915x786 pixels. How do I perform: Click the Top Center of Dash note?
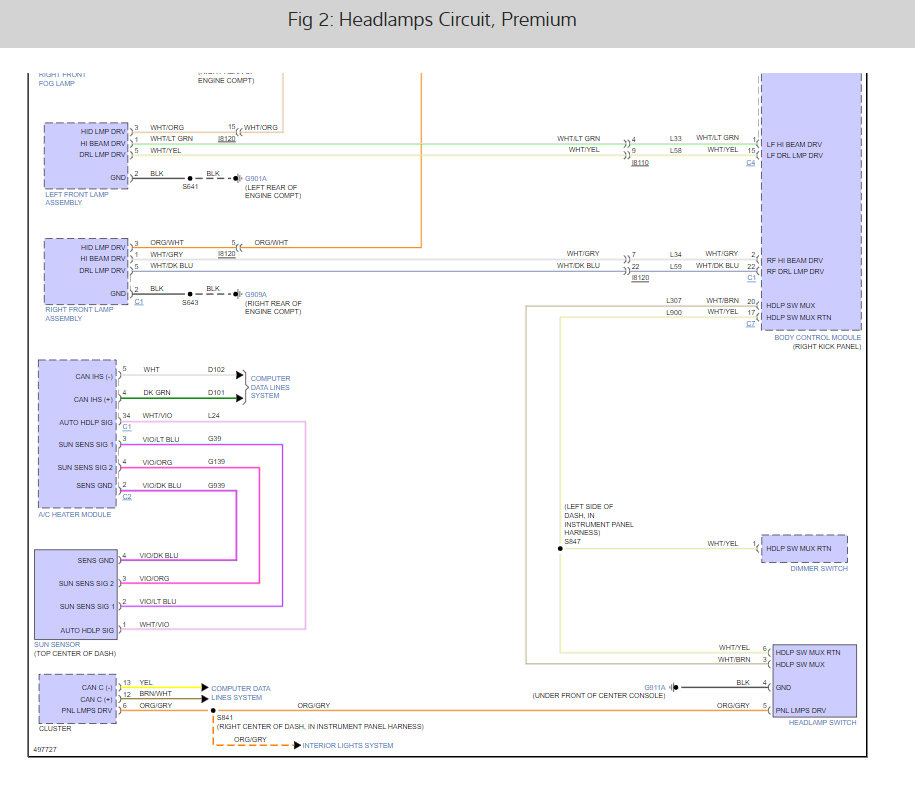(x=75, y=654)
